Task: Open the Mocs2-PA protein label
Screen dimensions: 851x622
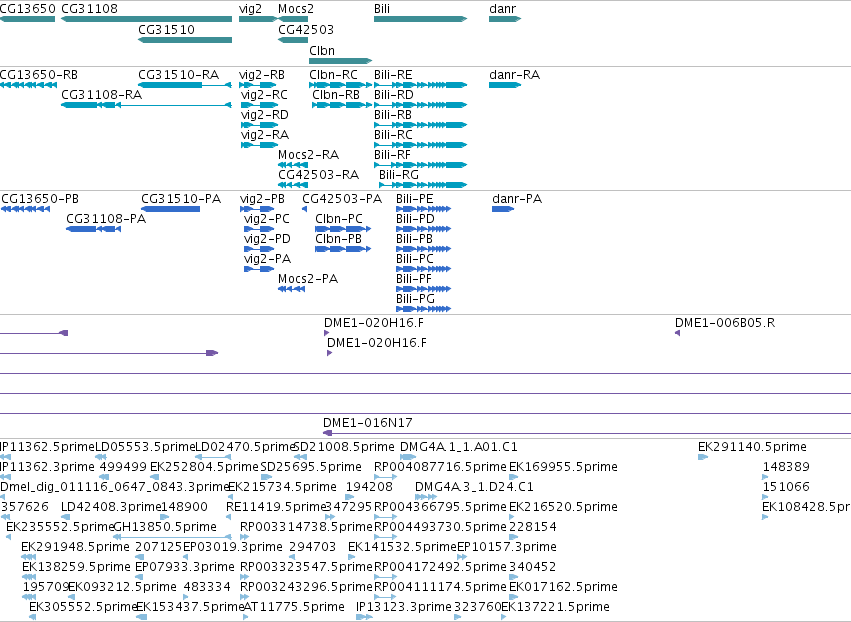Action: pyautogui.click(x=308, y=279)
